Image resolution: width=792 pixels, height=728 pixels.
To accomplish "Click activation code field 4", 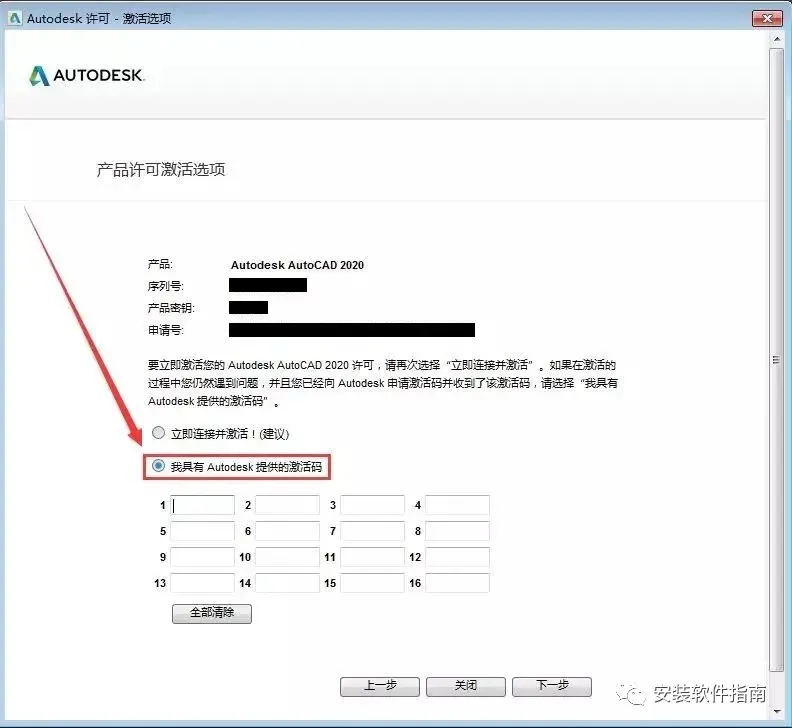I will pyautogui.click(x=458, y=505).
